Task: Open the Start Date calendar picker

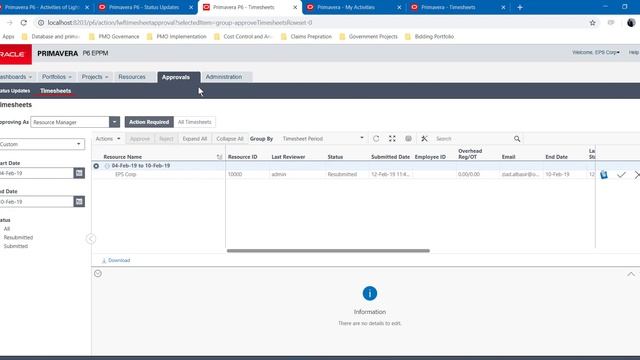Action: point(79,173)
